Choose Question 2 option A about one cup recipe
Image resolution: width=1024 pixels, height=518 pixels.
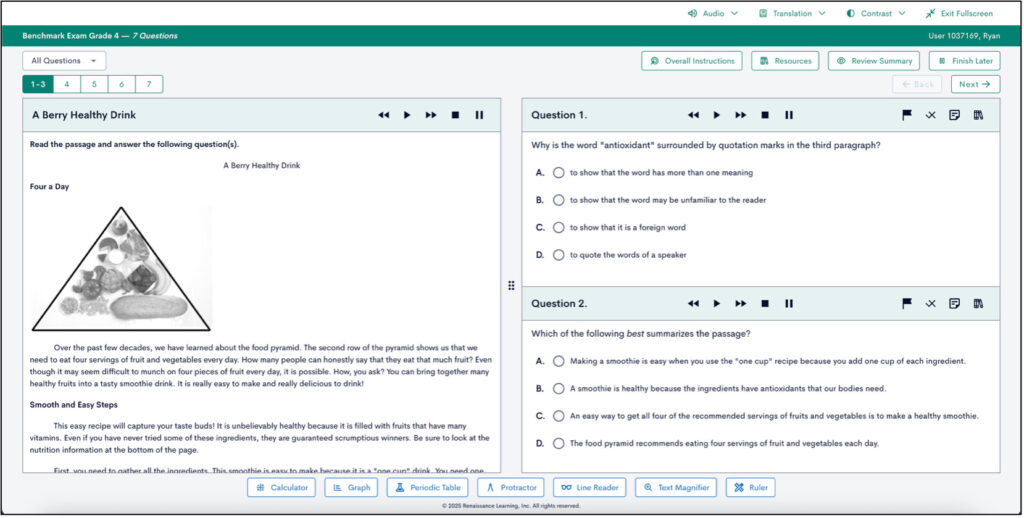(x=558, y=361)
